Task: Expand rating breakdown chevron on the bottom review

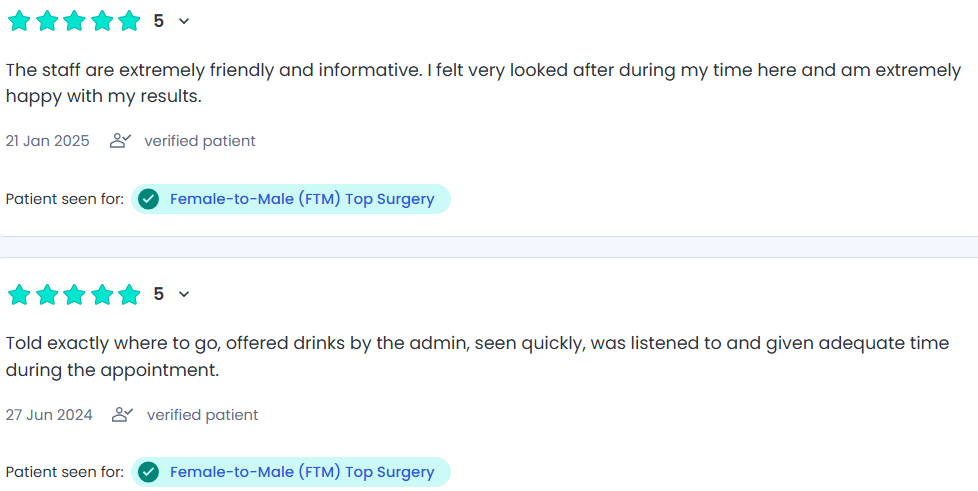Action: (183, 294)
